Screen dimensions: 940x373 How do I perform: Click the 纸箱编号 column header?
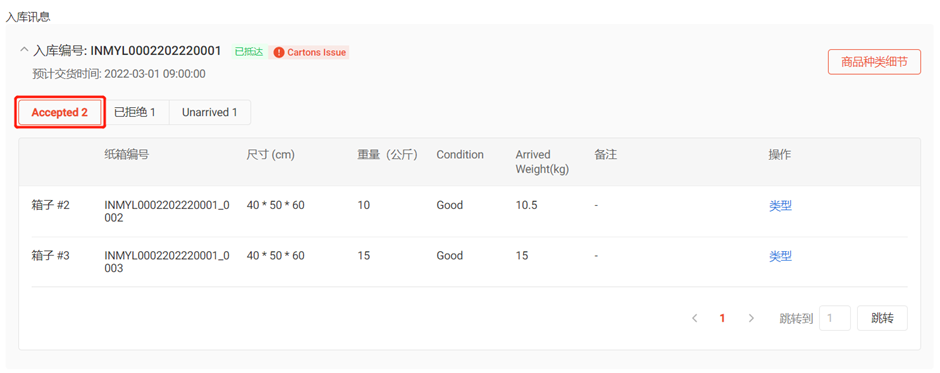(126, 155)
